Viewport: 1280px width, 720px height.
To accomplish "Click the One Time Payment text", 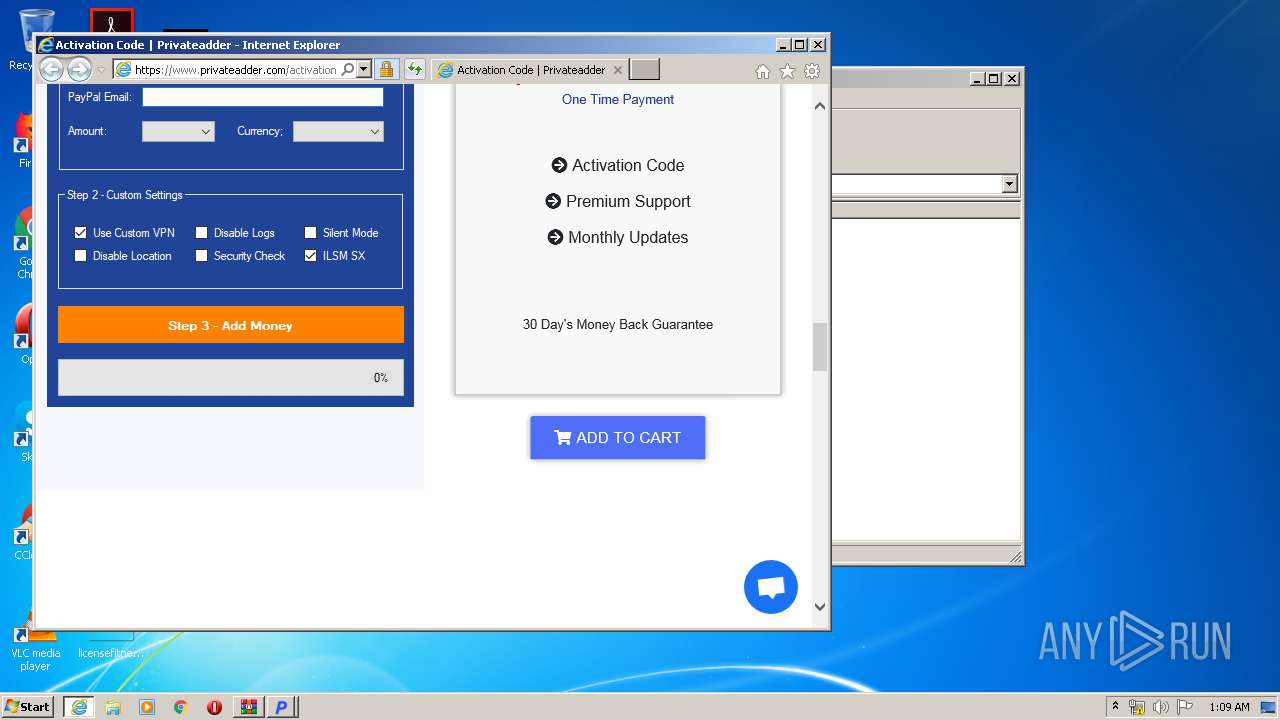I will 618,99.
